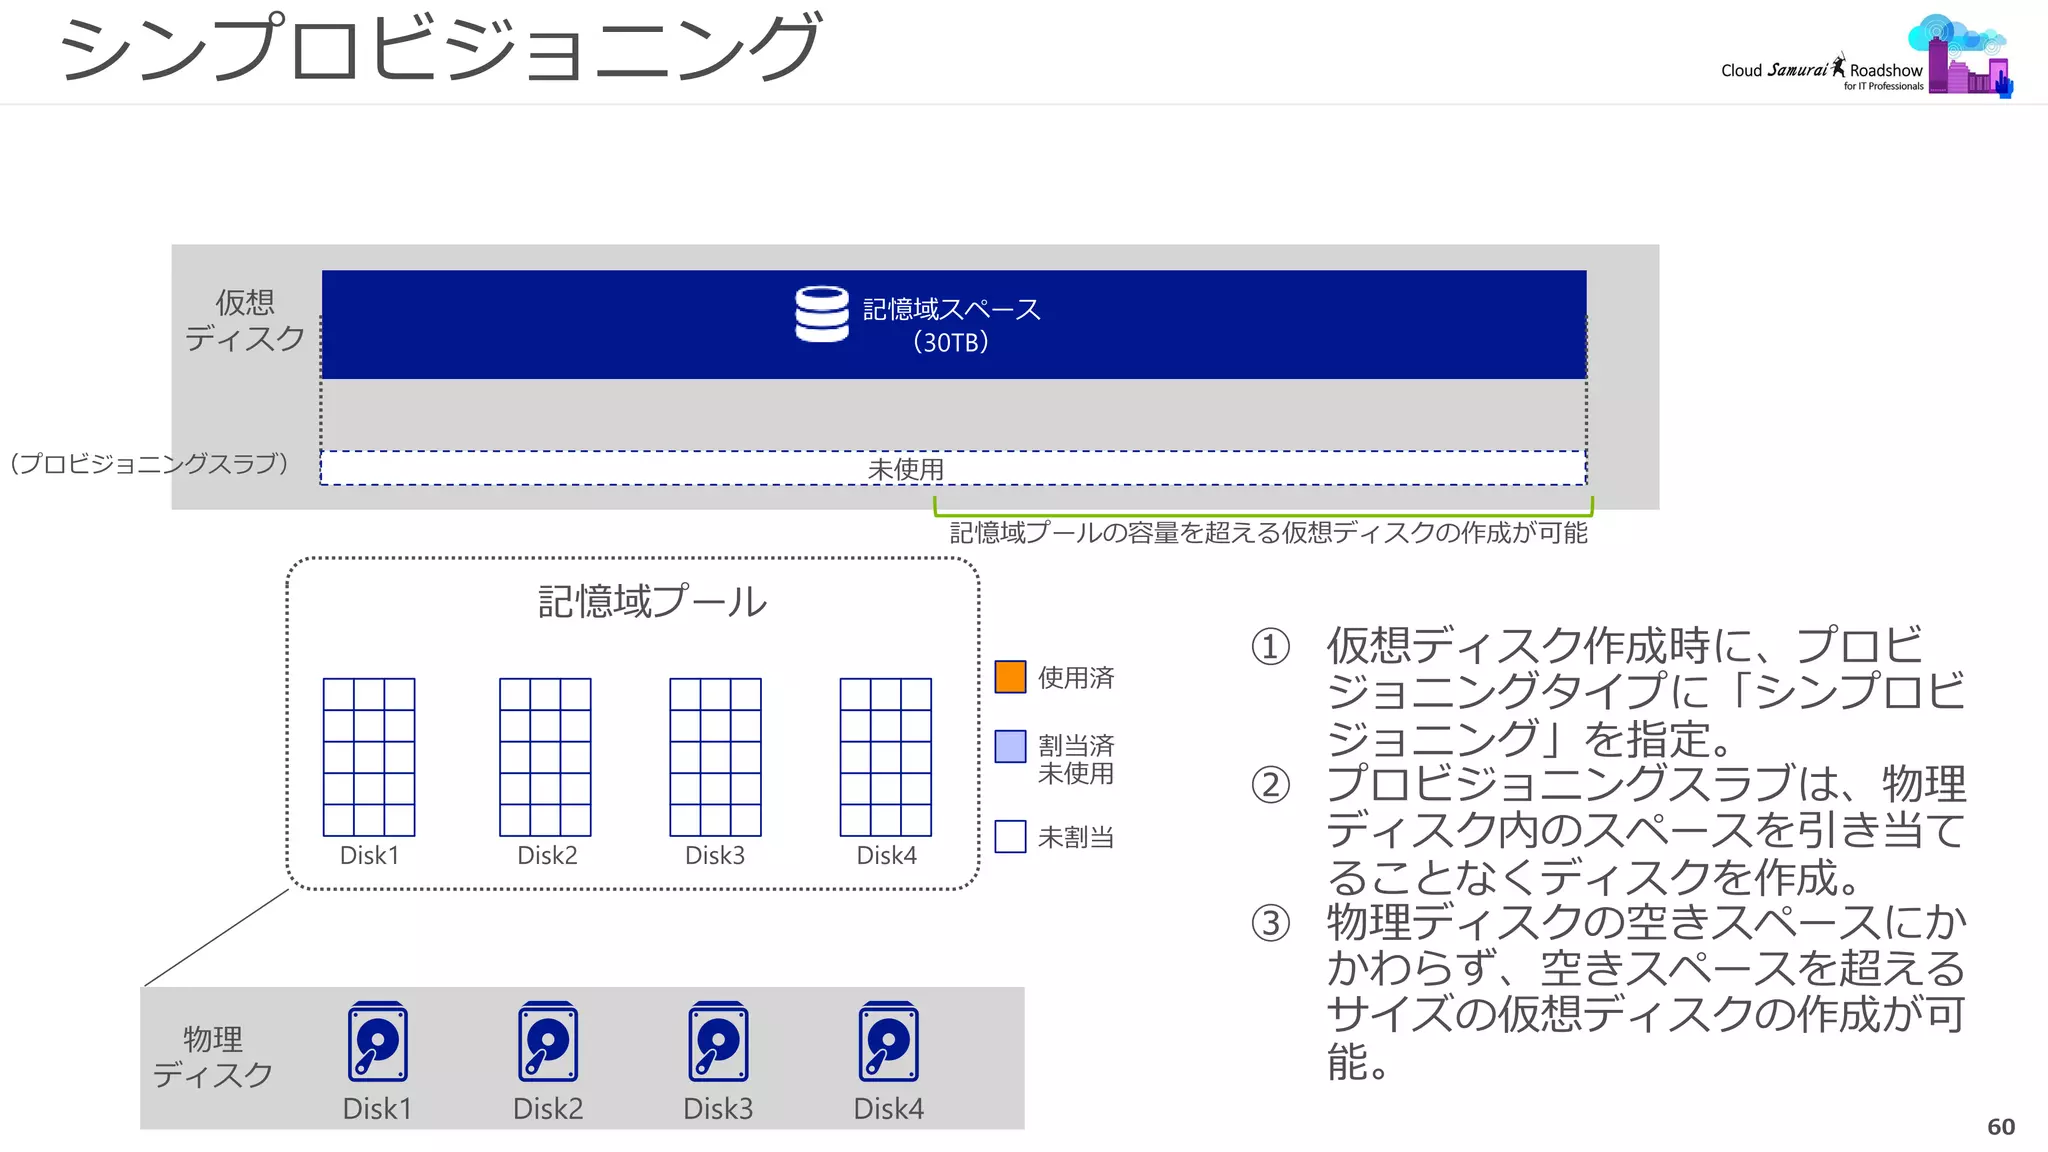Click the orange 使用済 legend swatch
The image size is (2048, 1152).
click(1010, 677)
